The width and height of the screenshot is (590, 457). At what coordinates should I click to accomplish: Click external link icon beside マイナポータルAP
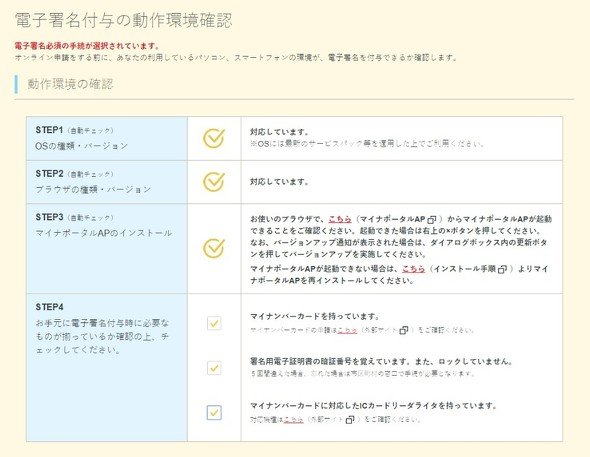(432, 219)
